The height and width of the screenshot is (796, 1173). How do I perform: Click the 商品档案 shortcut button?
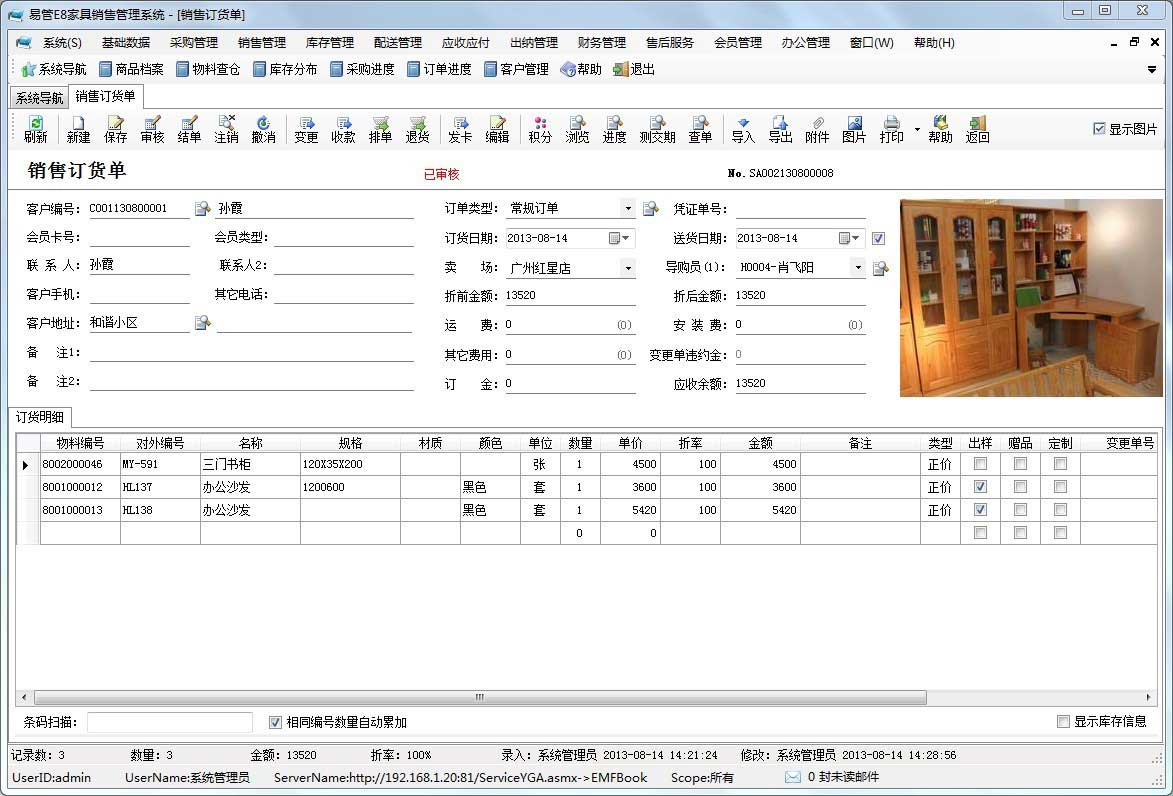click(132, 70)
